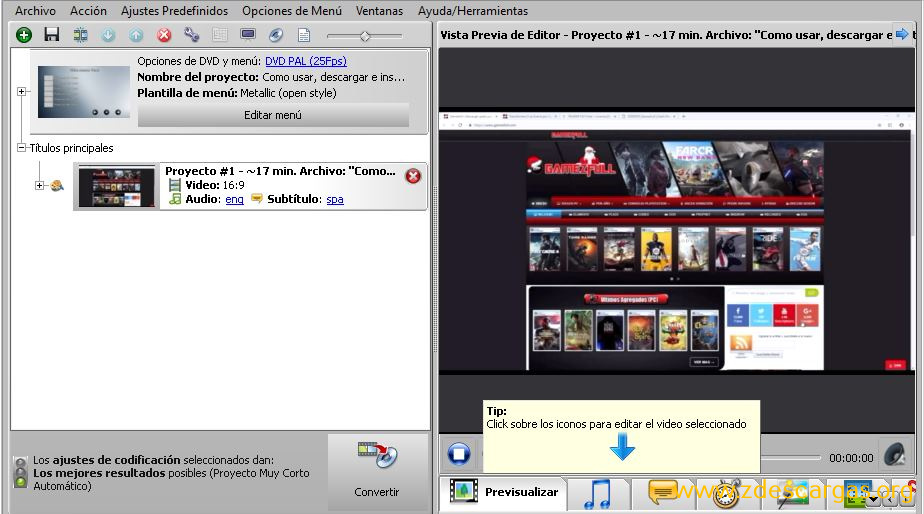924x514 pixels.
Task: Click the Editar menú button
Action: 273,115
